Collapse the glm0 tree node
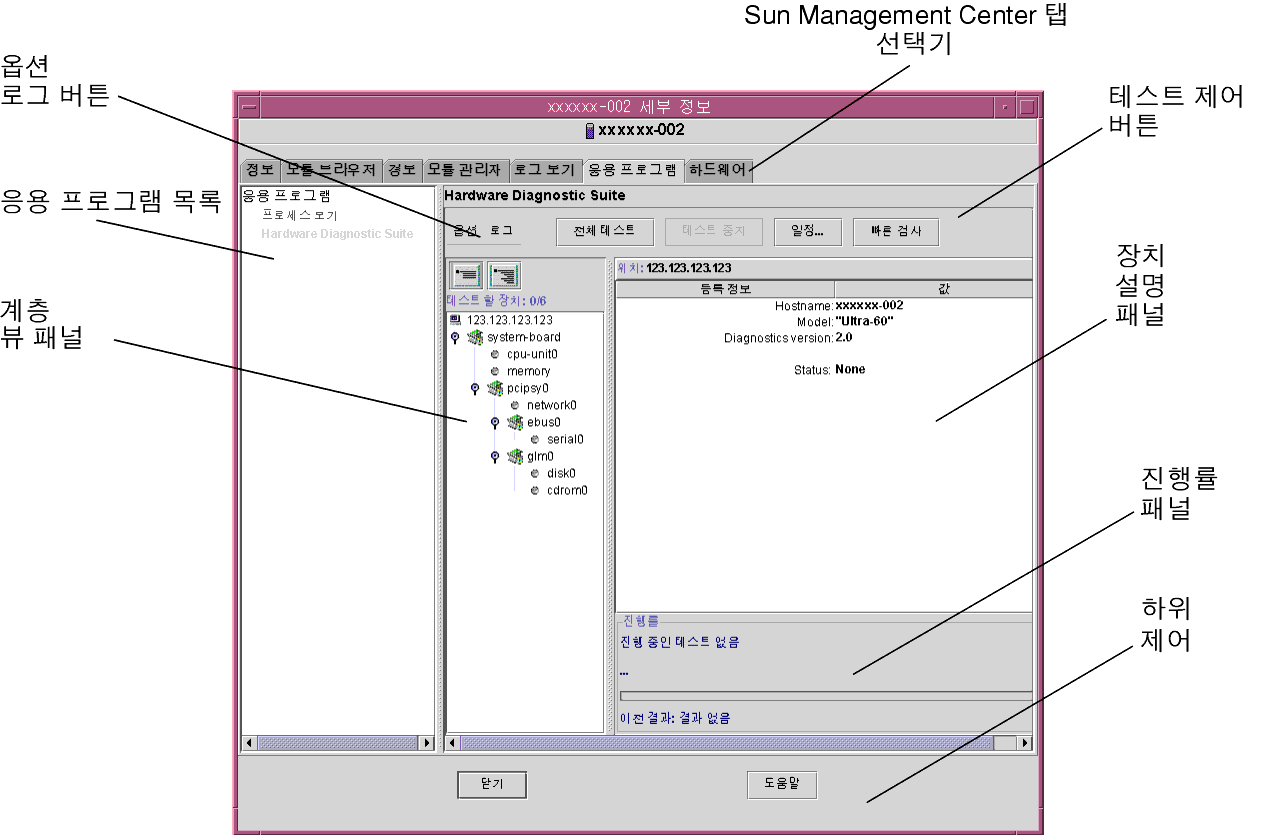This screenshot has width=1268, height=836. tap(495, 456)
